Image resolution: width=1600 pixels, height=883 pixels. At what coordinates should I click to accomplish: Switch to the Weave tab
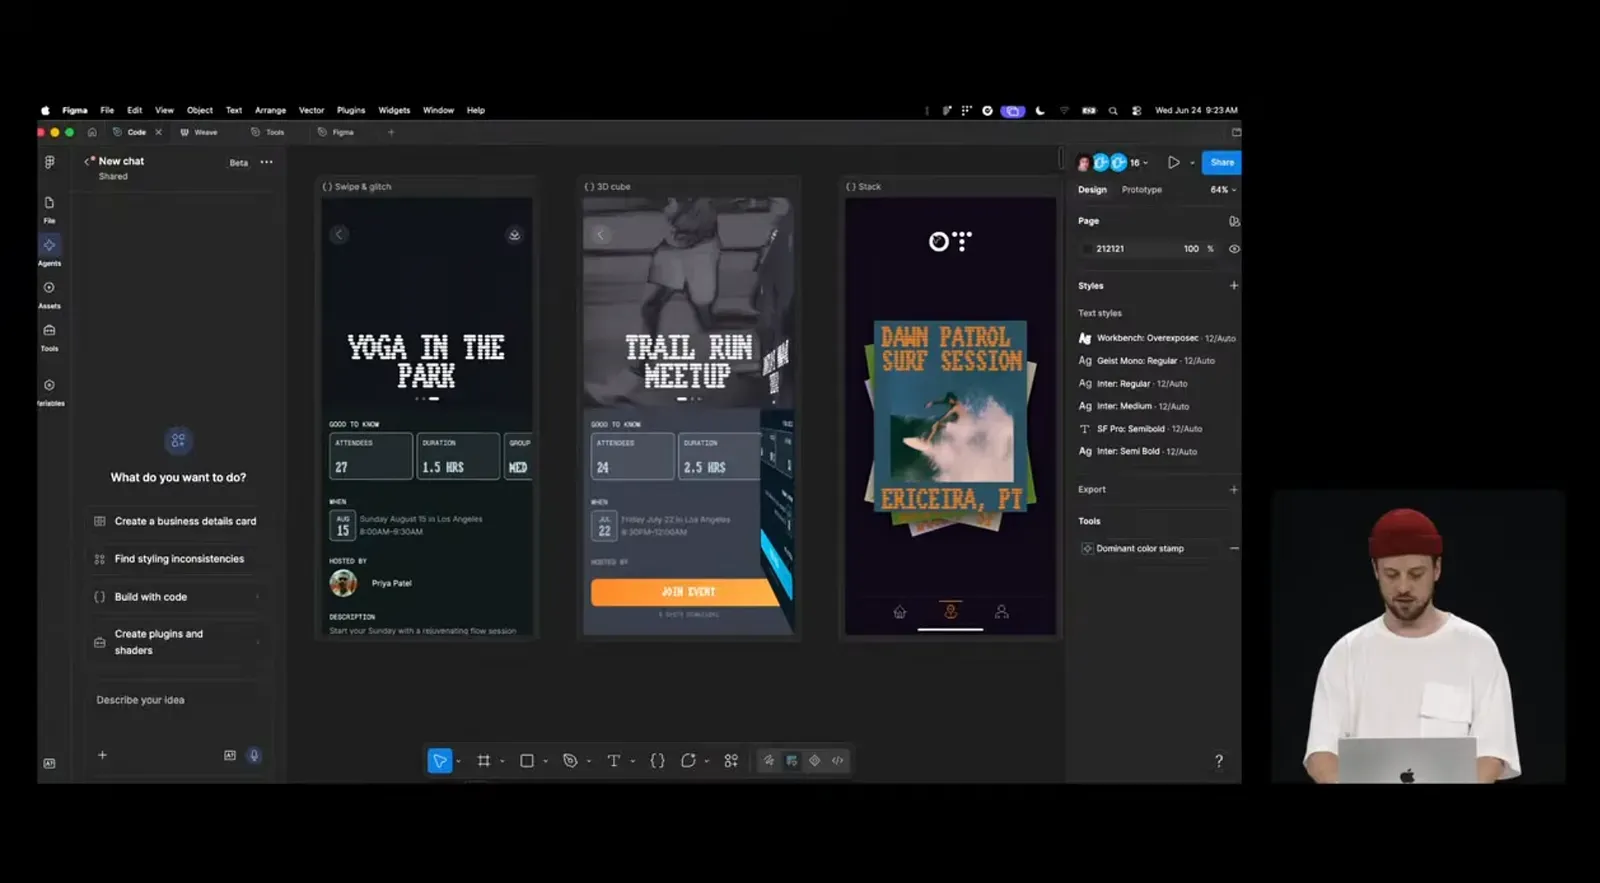coord(199,132)
